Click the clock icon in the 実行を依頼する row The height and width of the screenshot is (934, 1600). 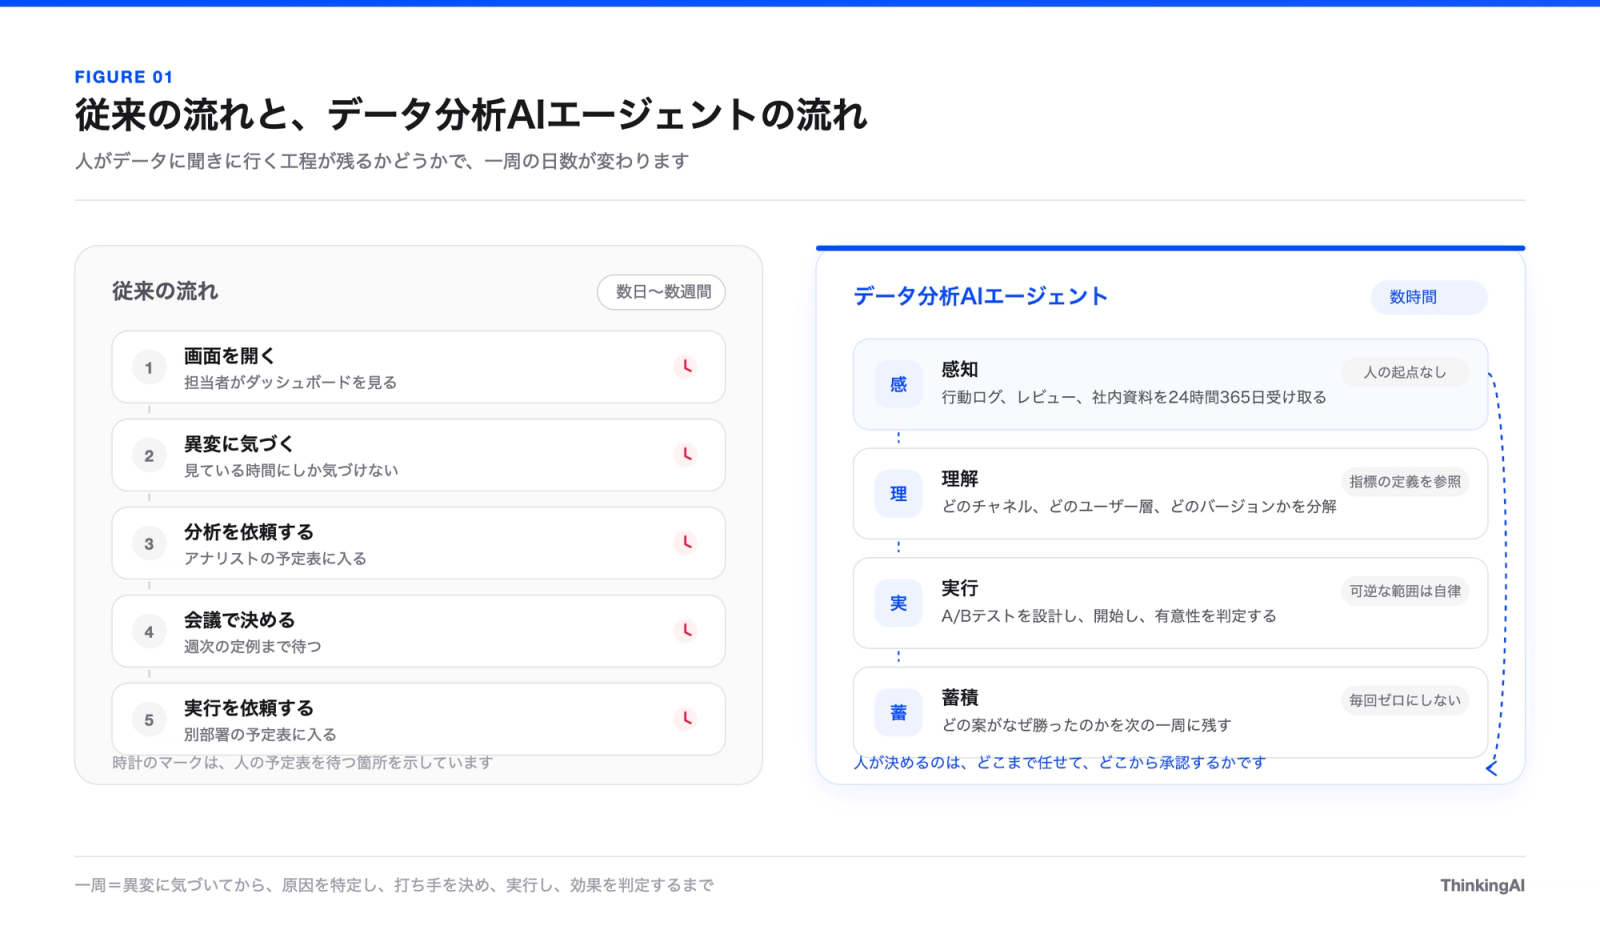(x=686, y=719)
